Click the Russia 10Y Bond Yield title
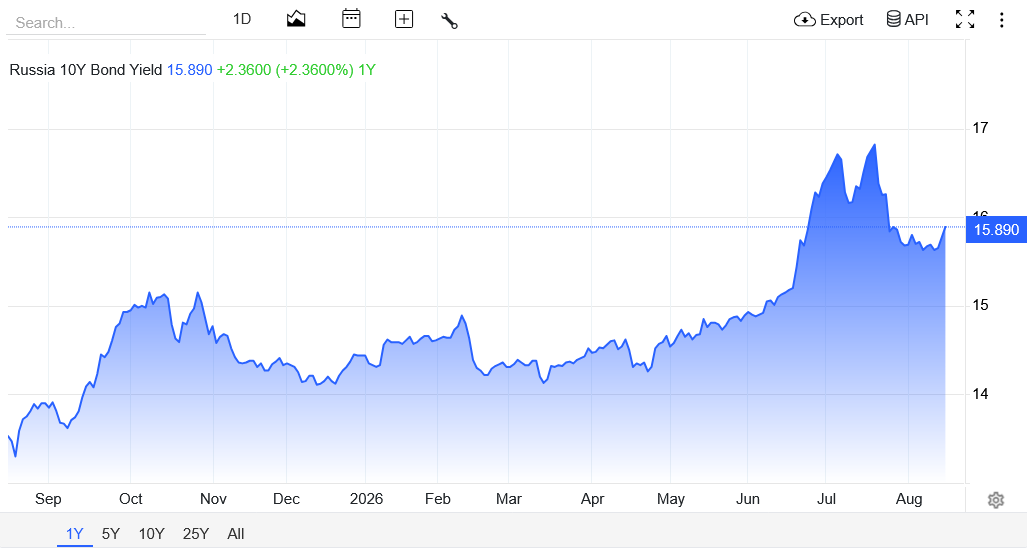This screenshot has height=548, width=1027. click(86, 70)
